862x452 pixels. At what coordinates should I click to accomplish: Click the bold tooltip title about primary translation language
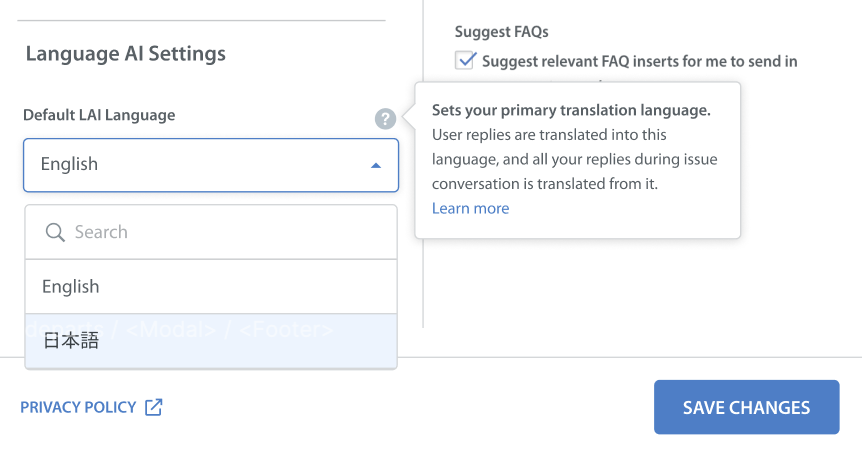coord(571,110)
